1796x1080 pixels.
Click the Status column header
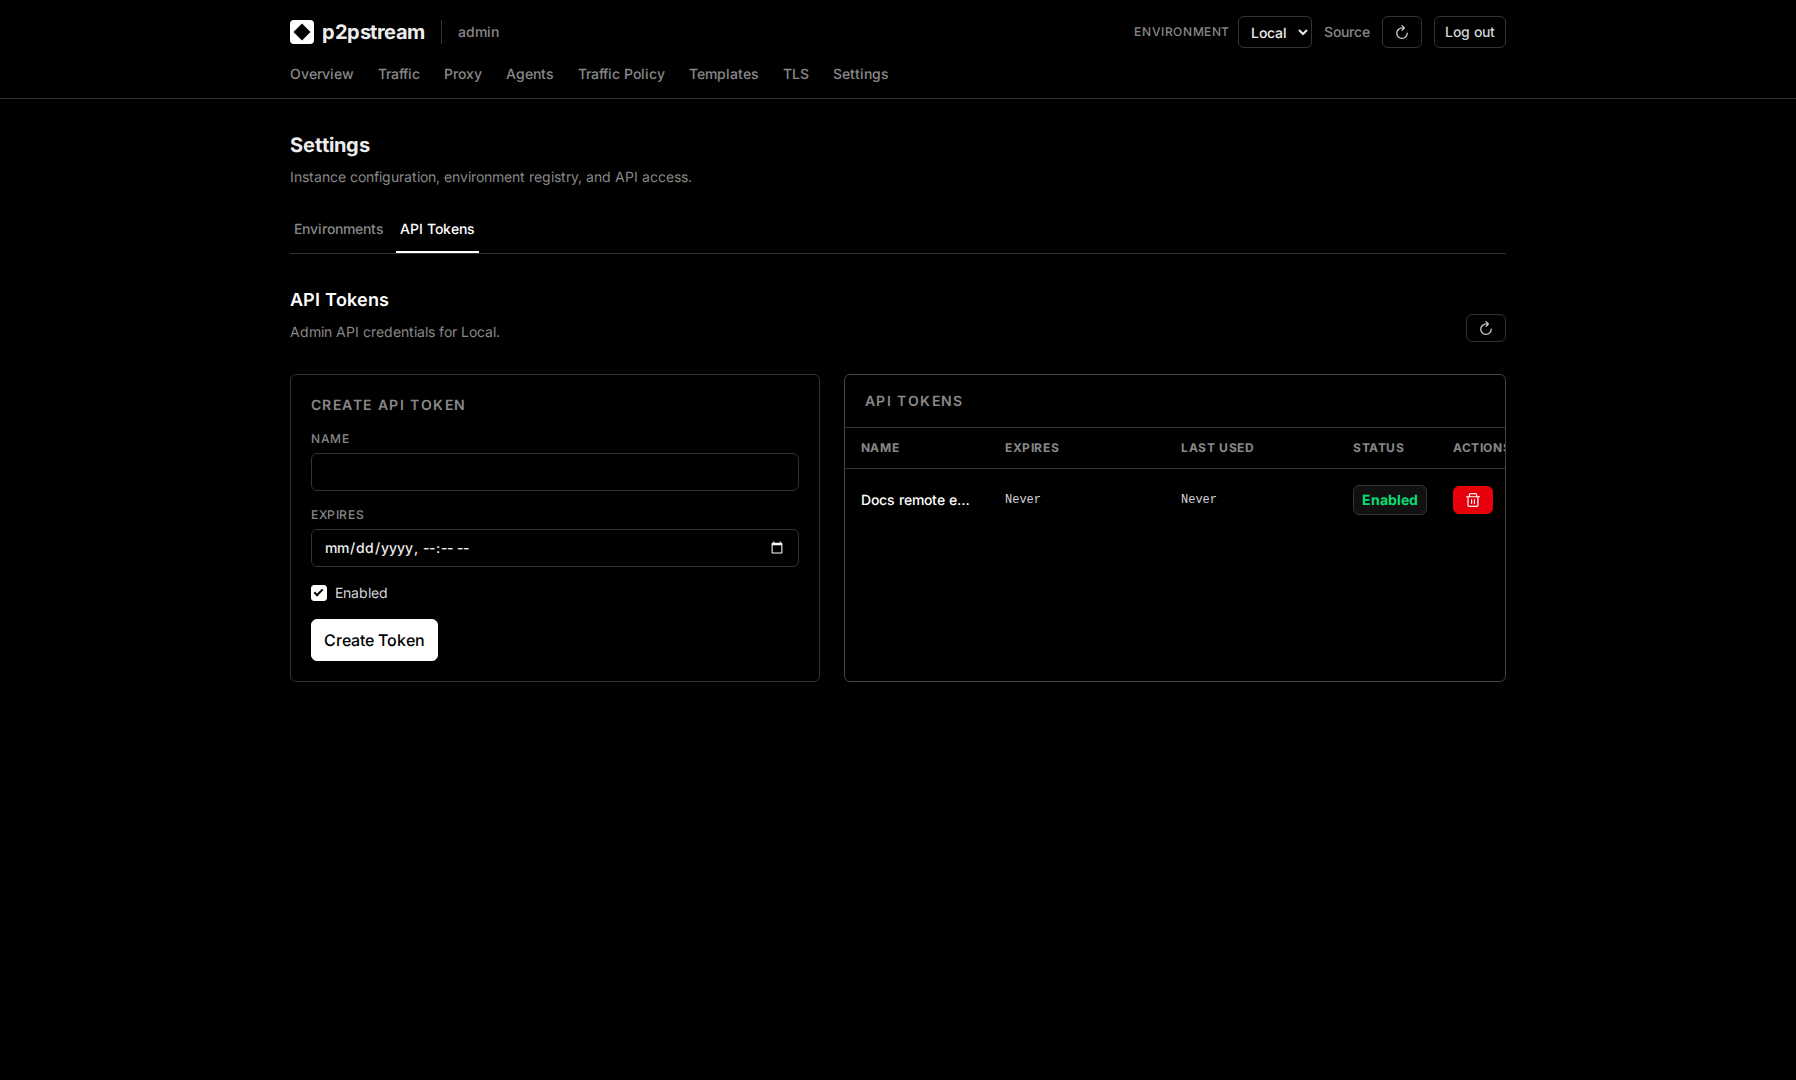point(1378,448)
